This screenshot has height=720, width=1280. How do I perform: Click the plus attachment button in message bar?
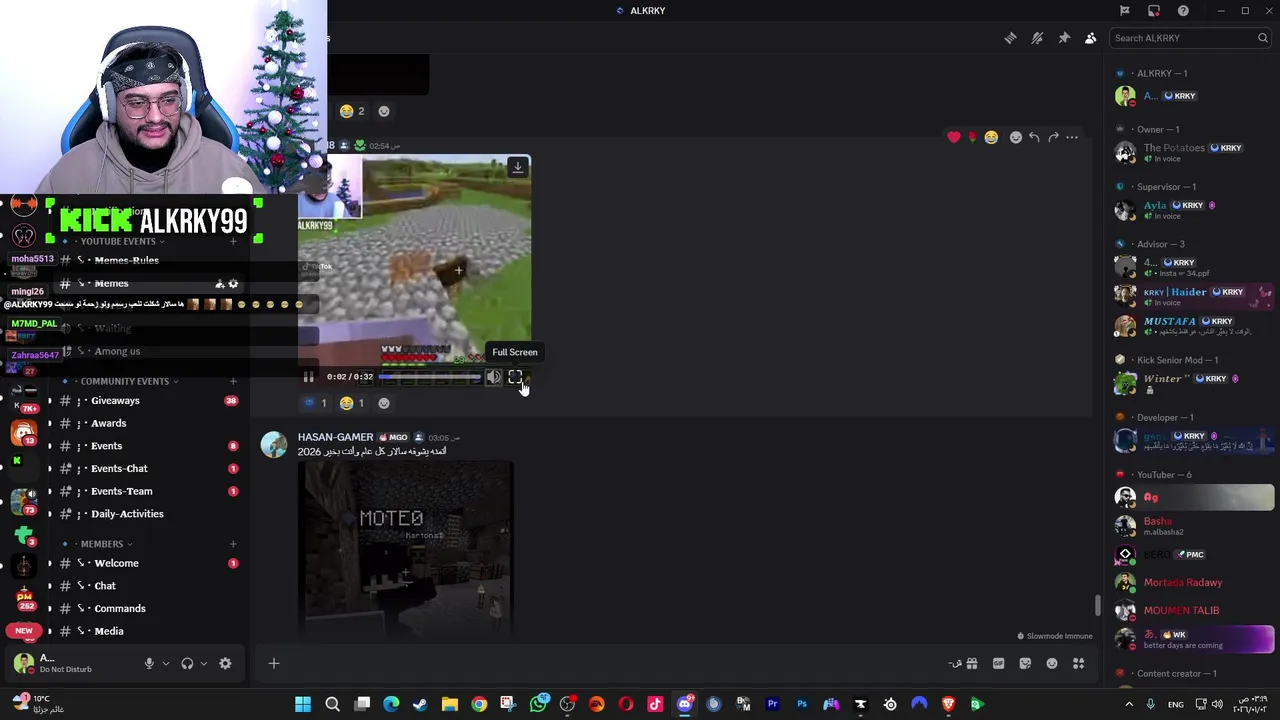[x=273, y=663]
